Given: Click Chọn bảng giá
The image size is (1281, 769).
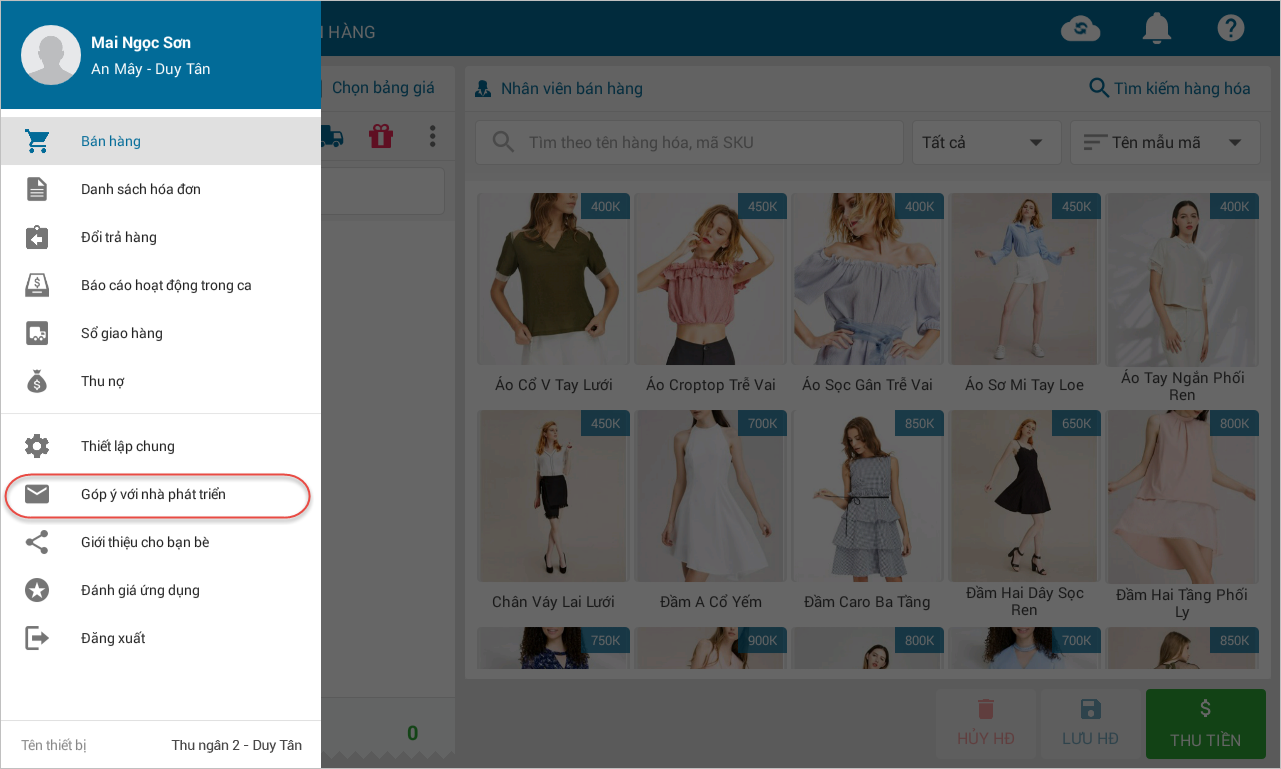Looking at the screenshot, I should click(x=383, y=88).
